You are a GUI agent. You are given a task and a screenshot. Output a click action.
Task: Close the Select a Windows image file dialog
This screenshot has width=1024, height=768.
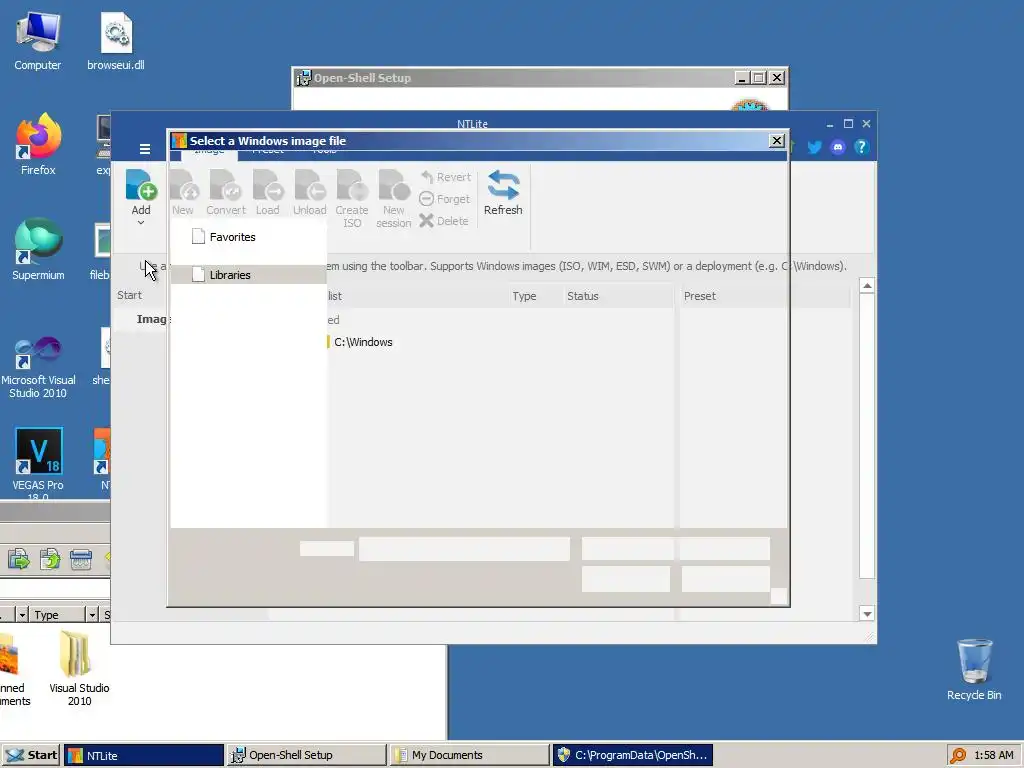(776, 140)
